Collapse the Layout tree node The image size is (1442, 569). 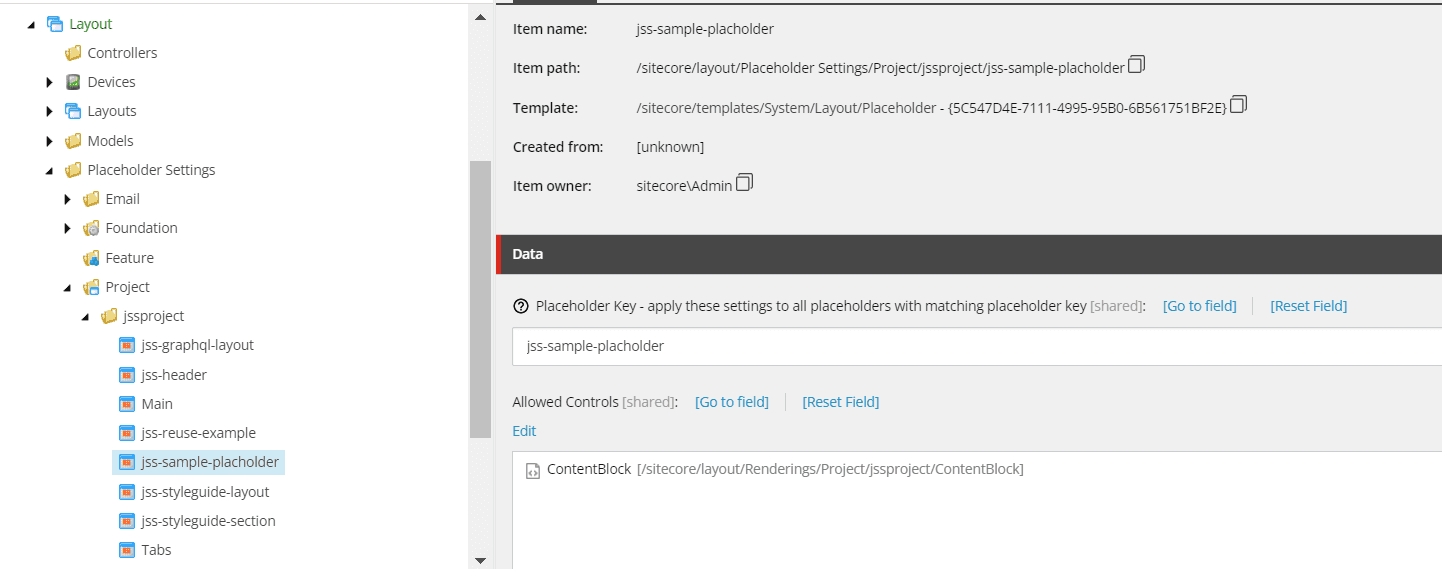31,24
